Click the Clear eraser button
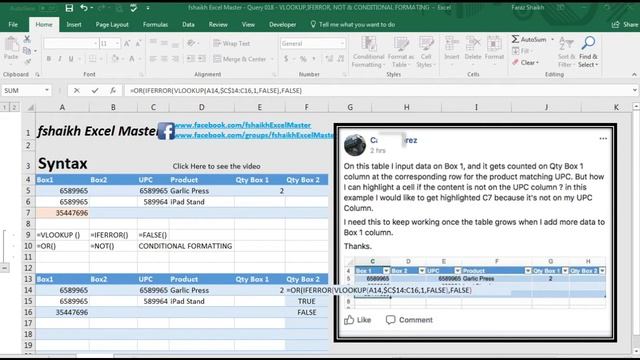 (x=526, y=63)
